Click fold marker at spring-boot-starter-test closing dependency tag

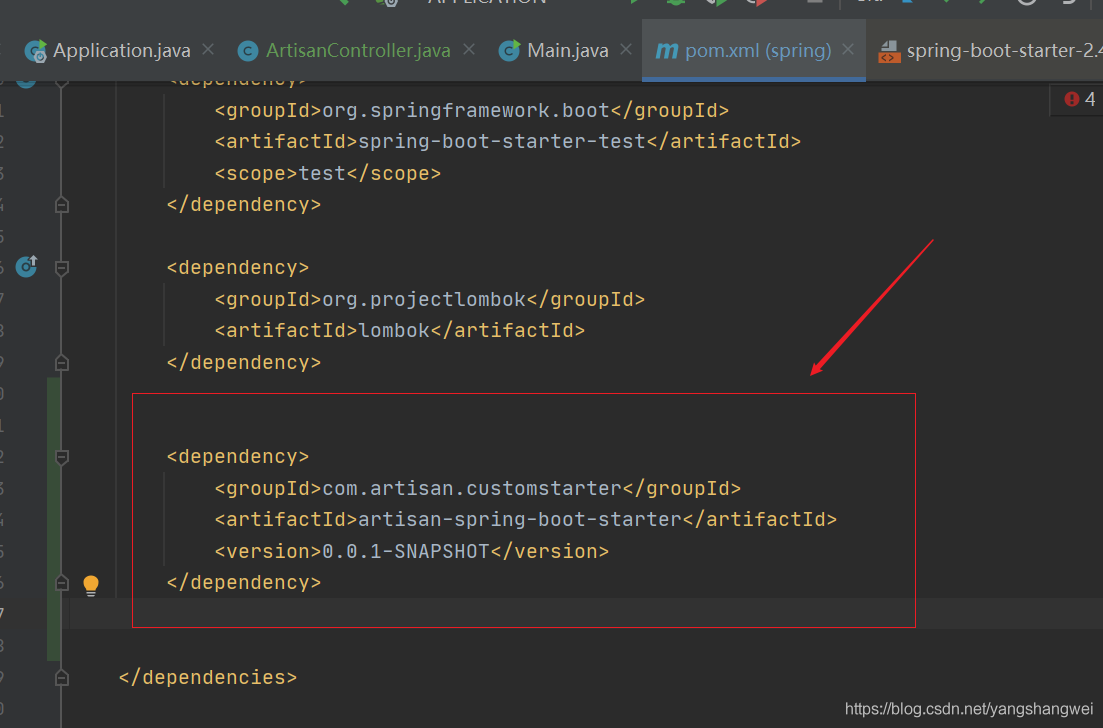coord(62,205)
